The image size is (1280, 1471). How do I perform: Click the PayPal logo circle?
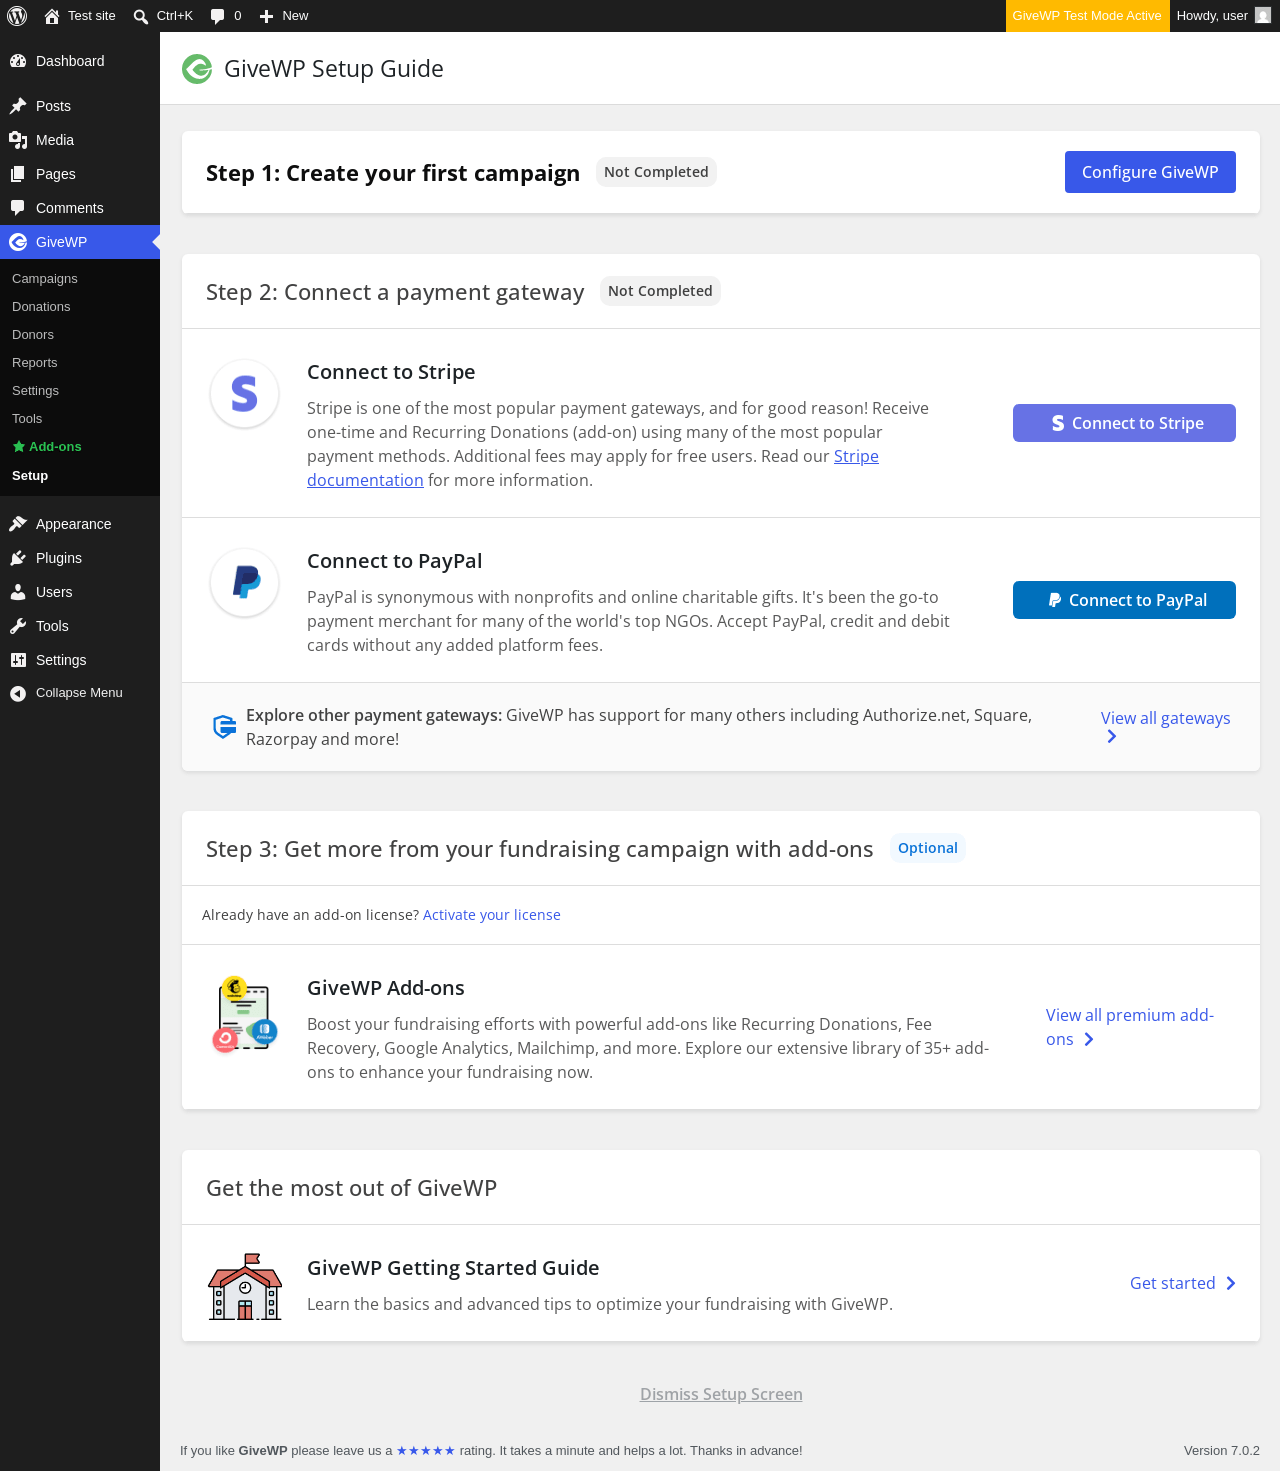pos(244,582)
